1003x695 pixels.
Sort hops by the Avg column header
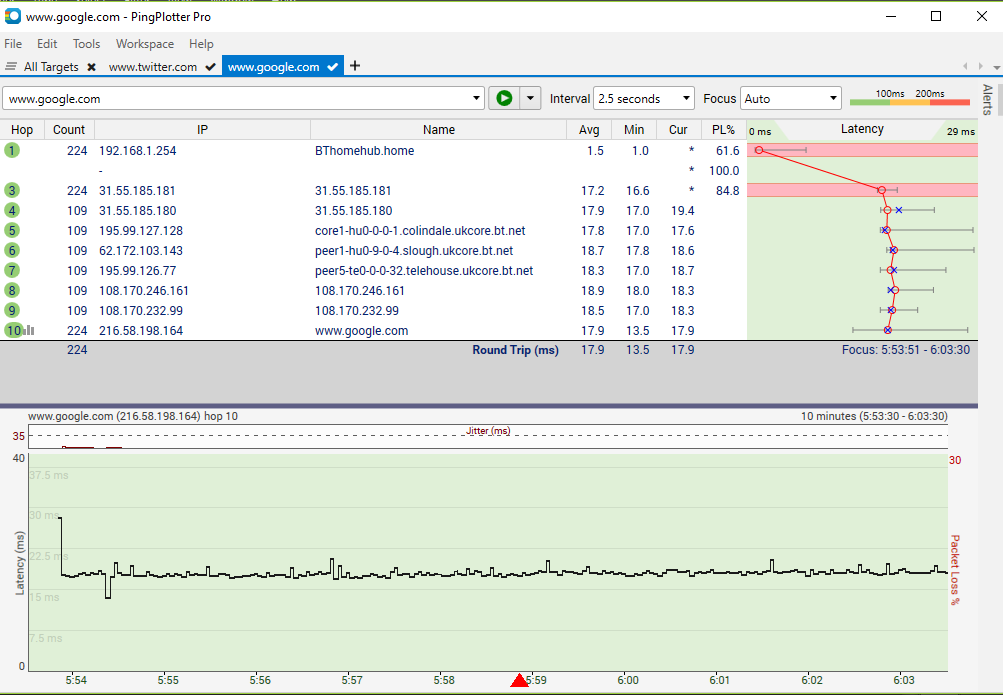pyautogui.click(x=589, y=129)
